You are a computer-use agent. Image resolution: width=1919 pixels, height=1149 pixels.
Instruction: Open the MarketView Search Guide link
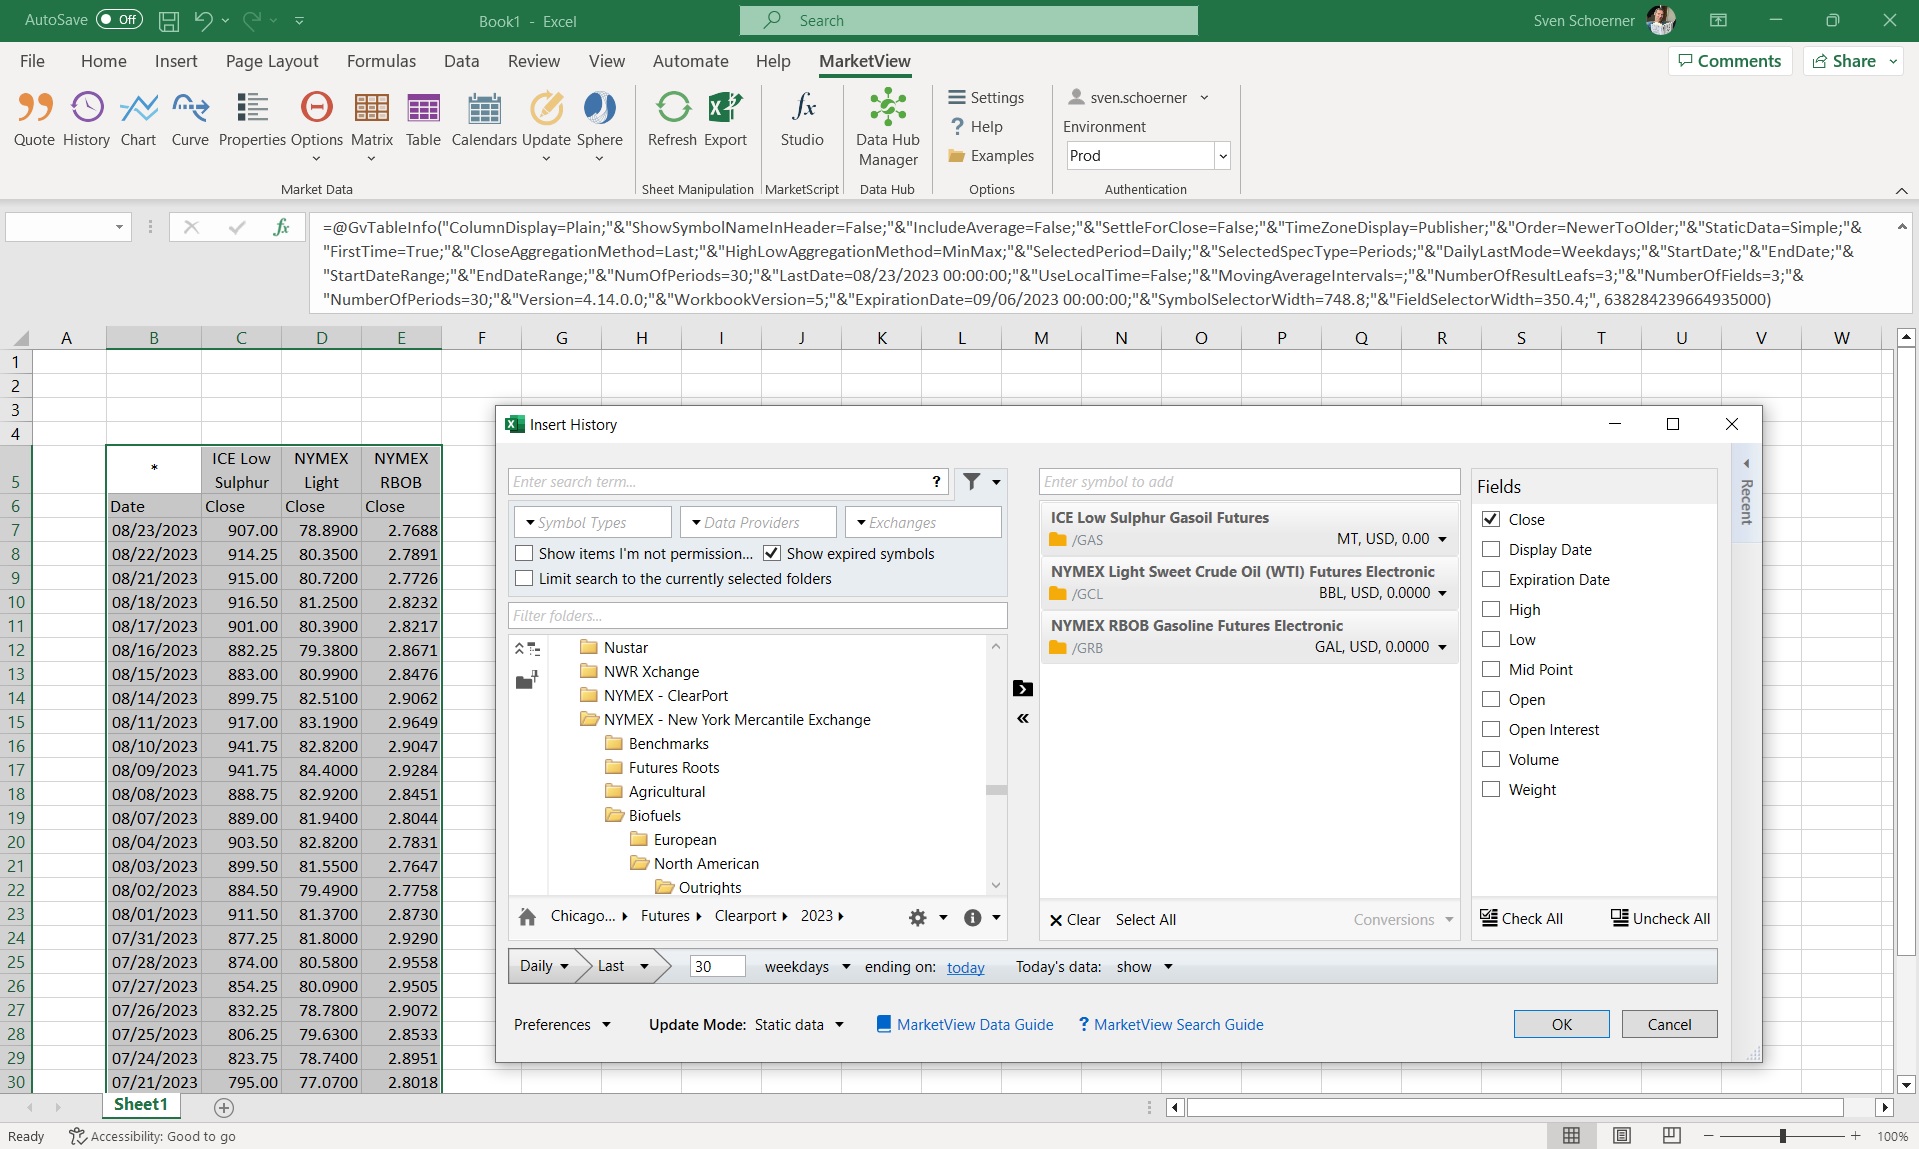[x=1171, y=1024]
